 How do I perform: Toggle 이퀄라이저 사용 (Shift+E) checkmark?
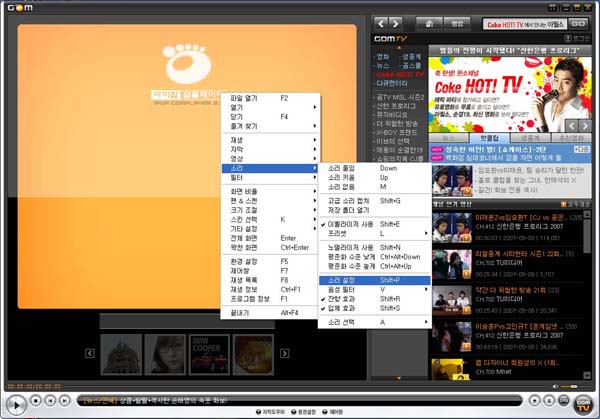(374, 224)
